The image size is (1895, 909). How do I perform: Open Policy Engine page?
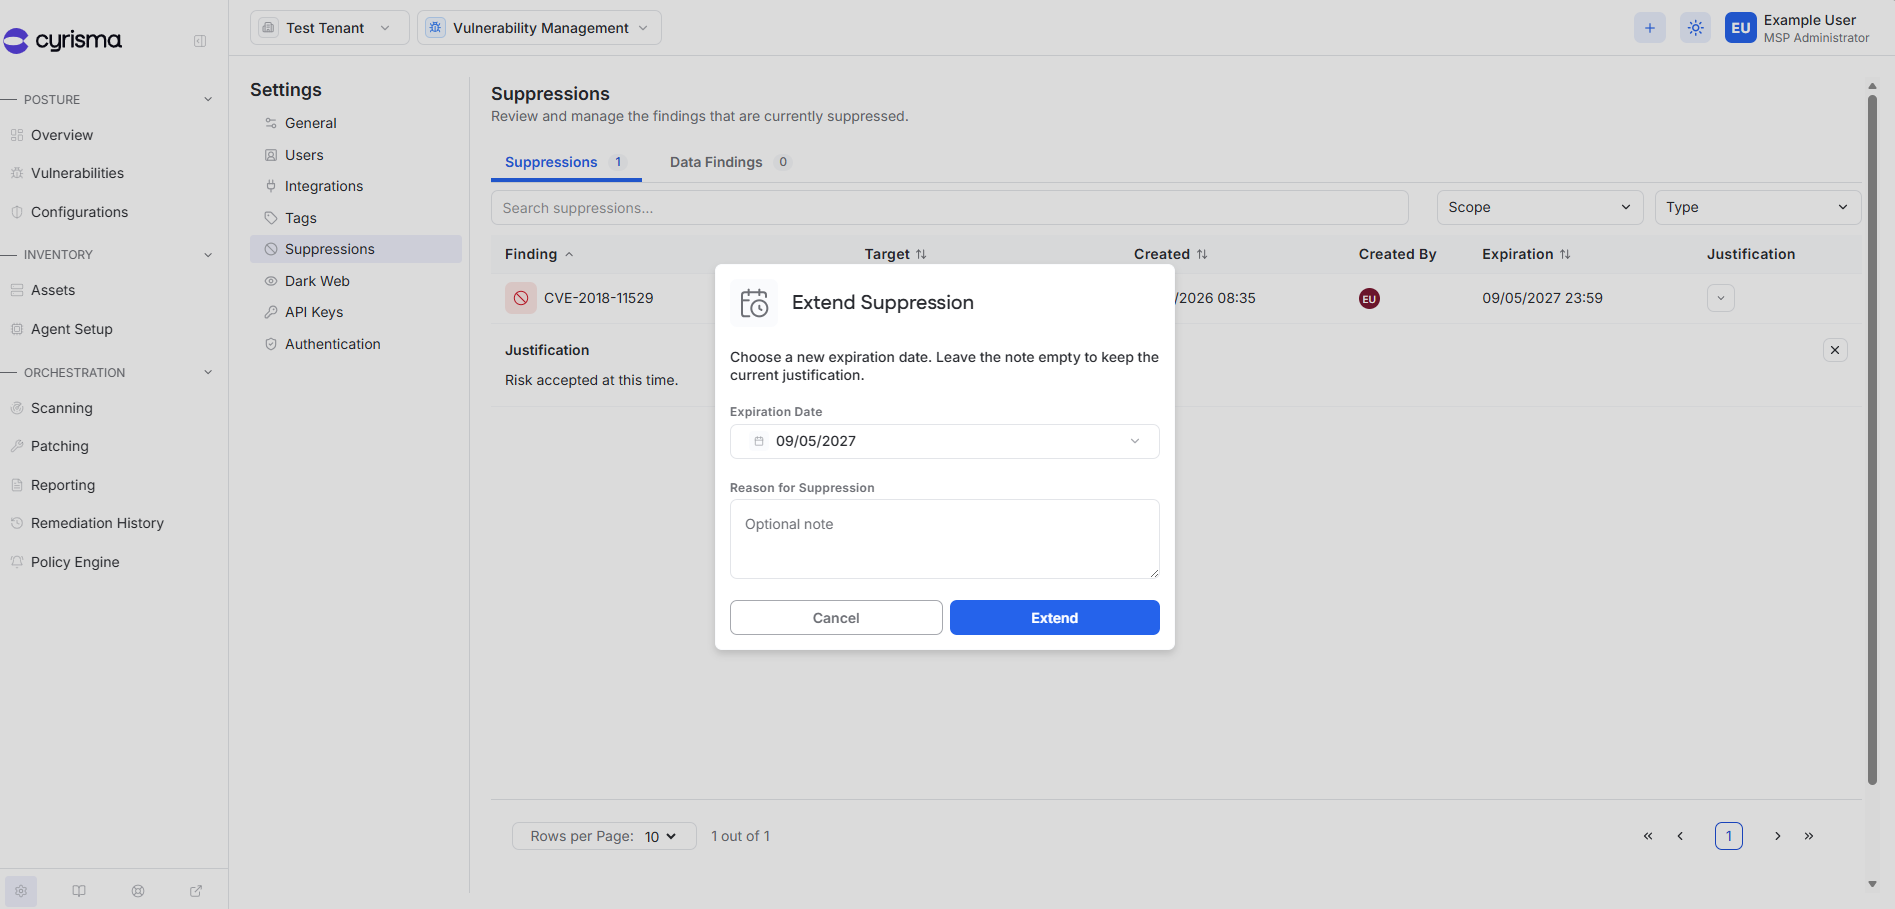pyautogui.click(x=75, y=562)
